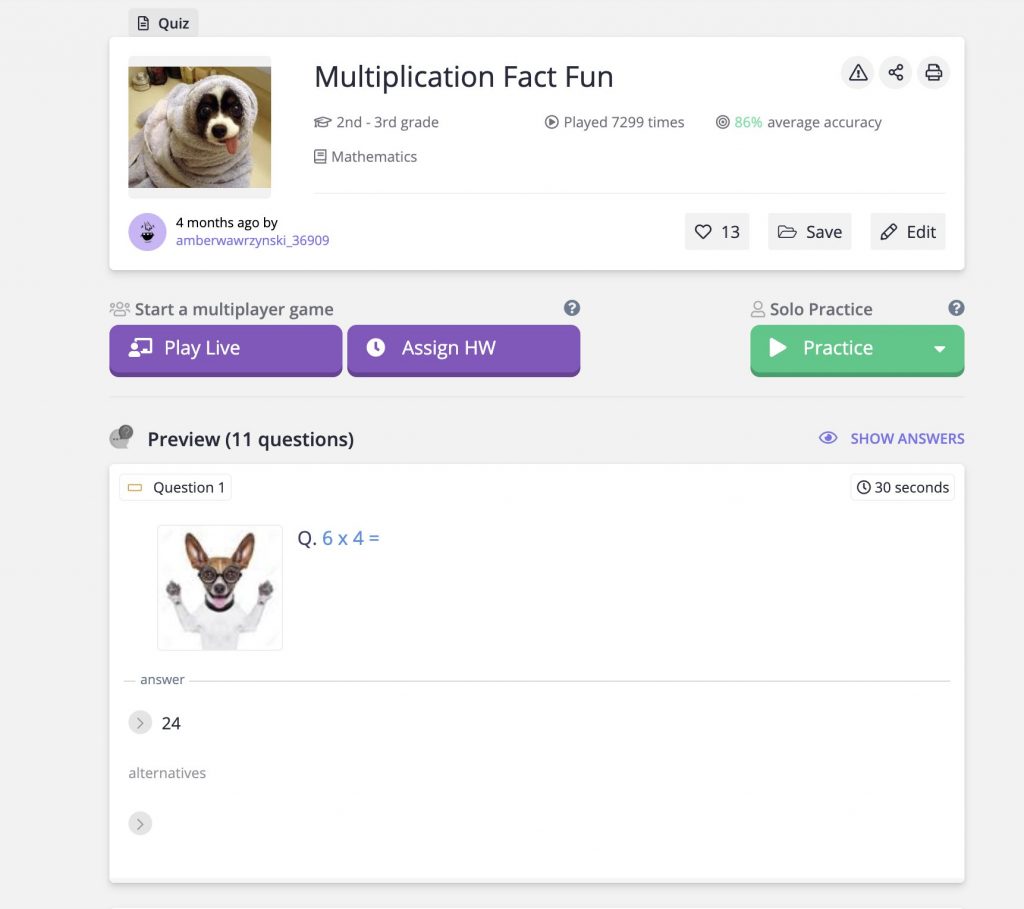Click the "4 months ago by" text

tap(227, 223)
